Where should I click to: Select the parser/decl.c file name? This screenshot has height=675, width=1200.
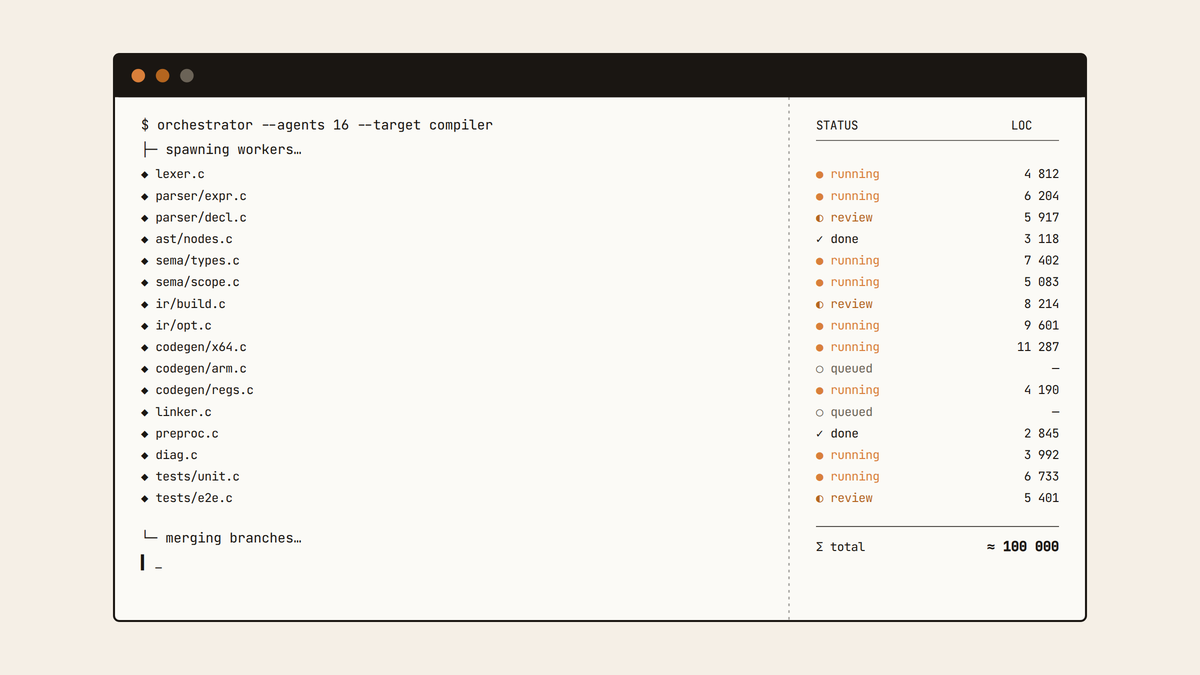pos(201,218)
